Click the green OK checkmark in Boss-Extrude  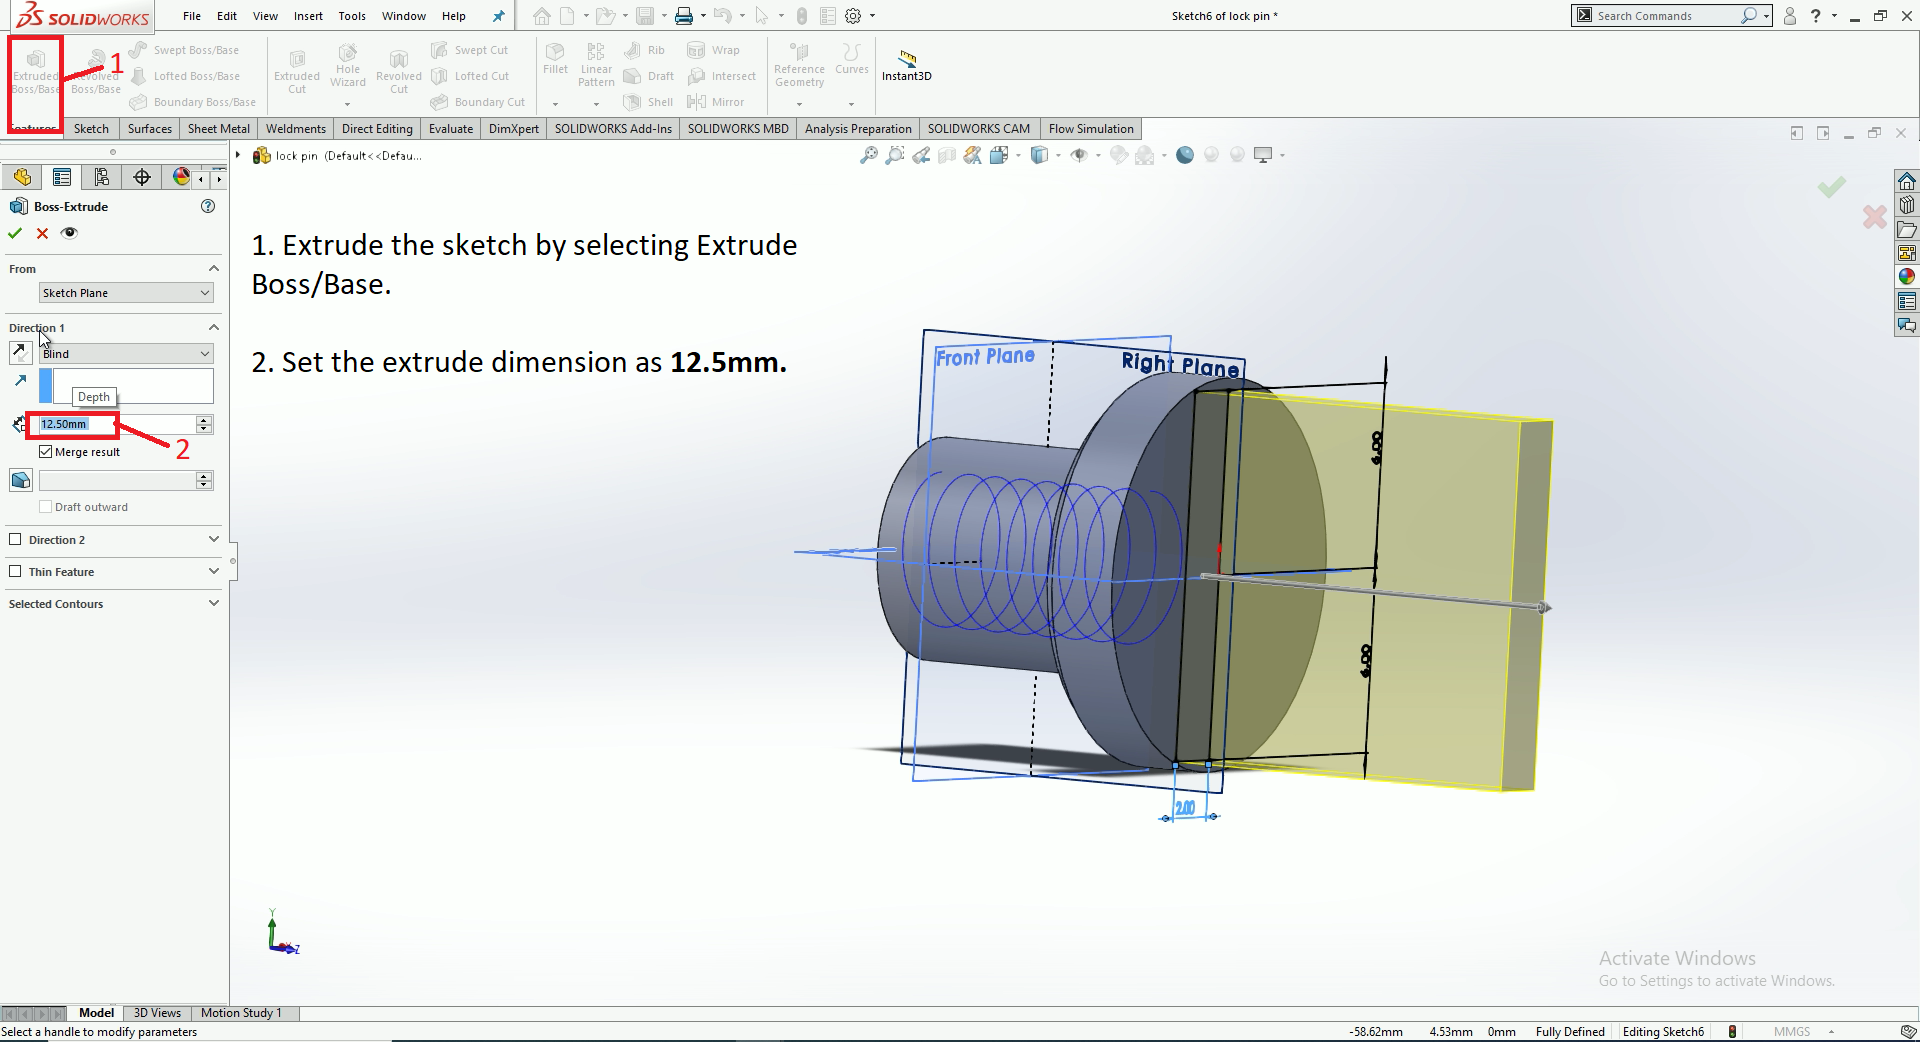tap(15, 233)
